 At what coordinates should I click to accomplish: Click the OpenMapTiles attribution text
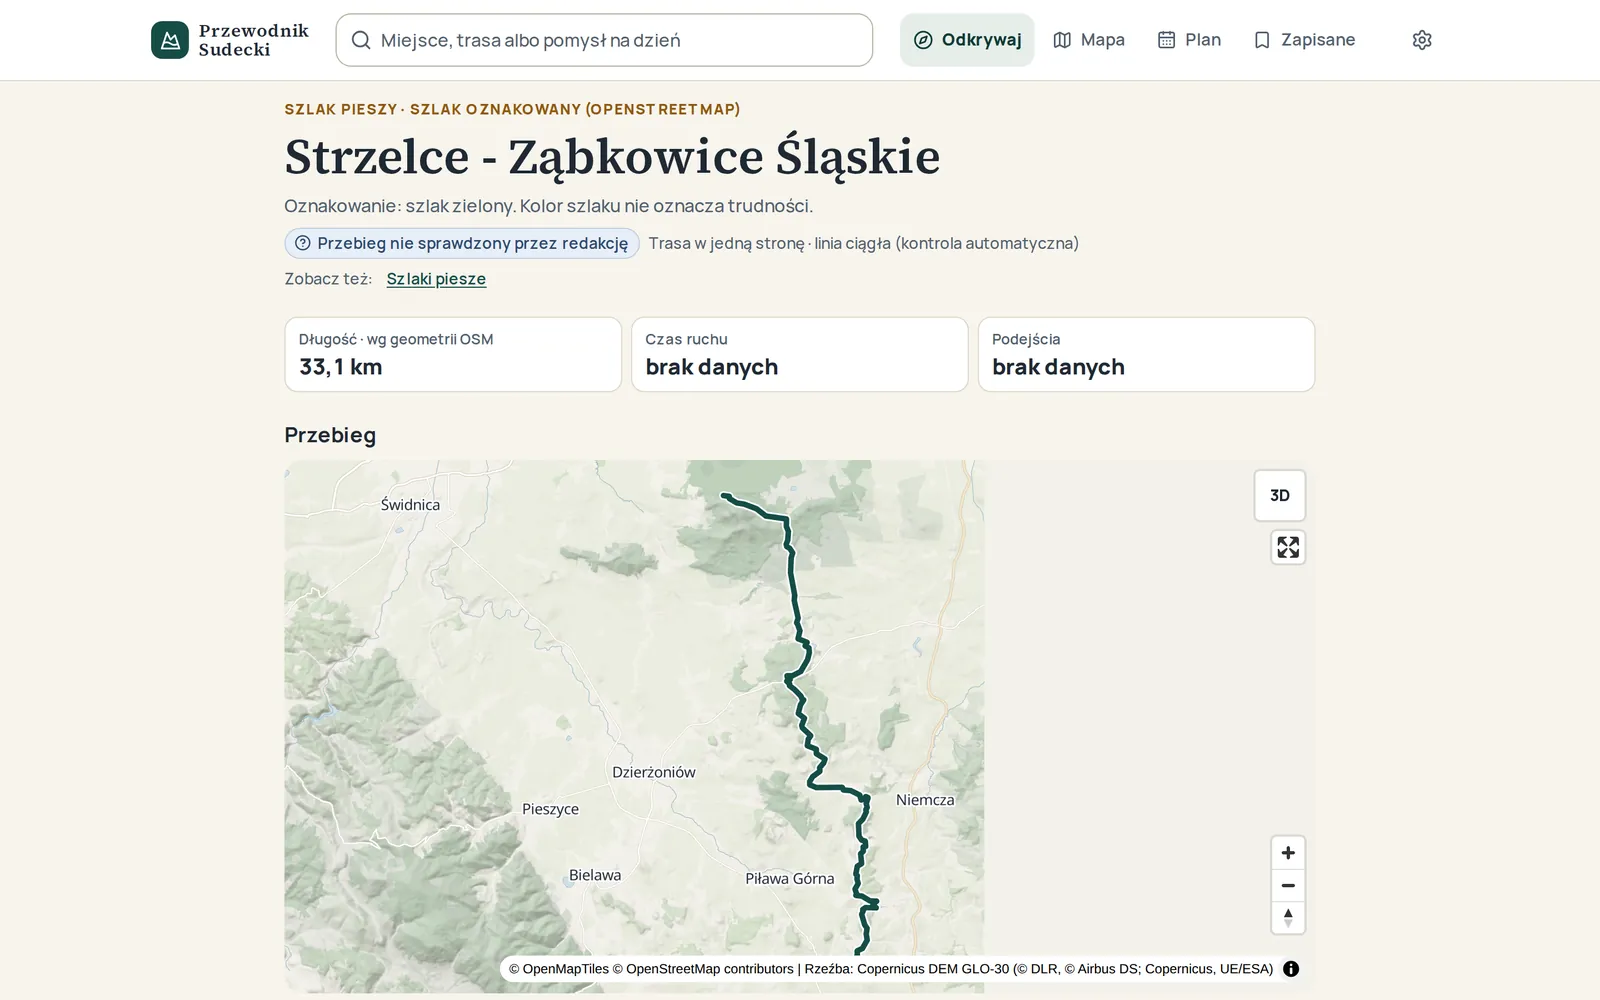click(x=559, y=969)
